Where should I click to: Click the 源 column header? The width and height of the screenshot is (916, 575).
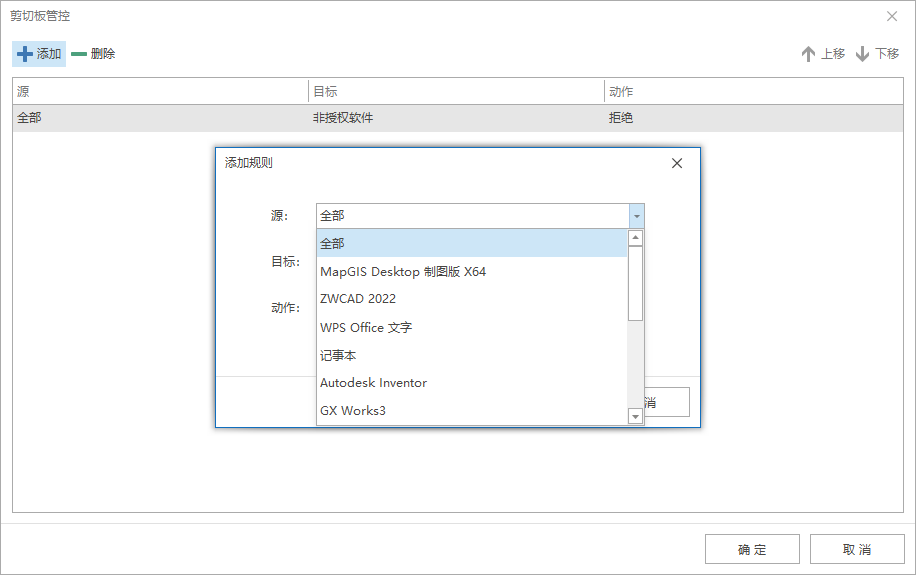pyautogui.click(x=160, y=92)
